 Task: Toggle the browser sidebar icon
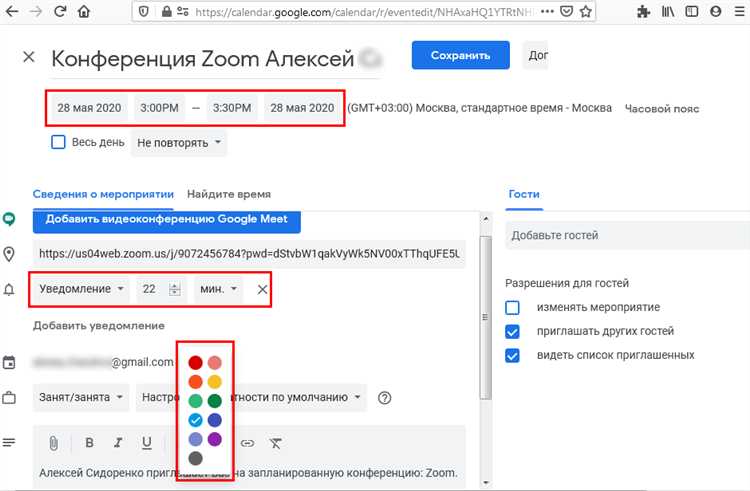pos(692,11)
